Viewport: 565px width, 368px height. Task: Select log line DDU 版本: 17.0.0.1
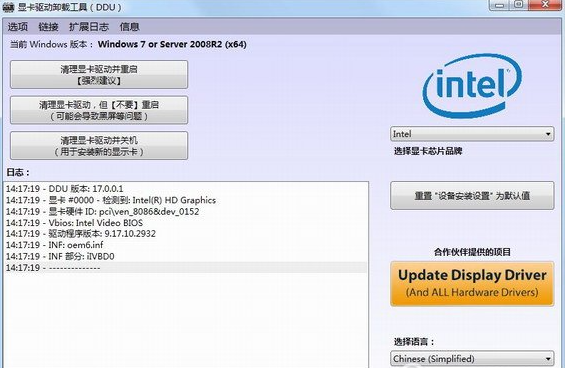tap(186, 189)
